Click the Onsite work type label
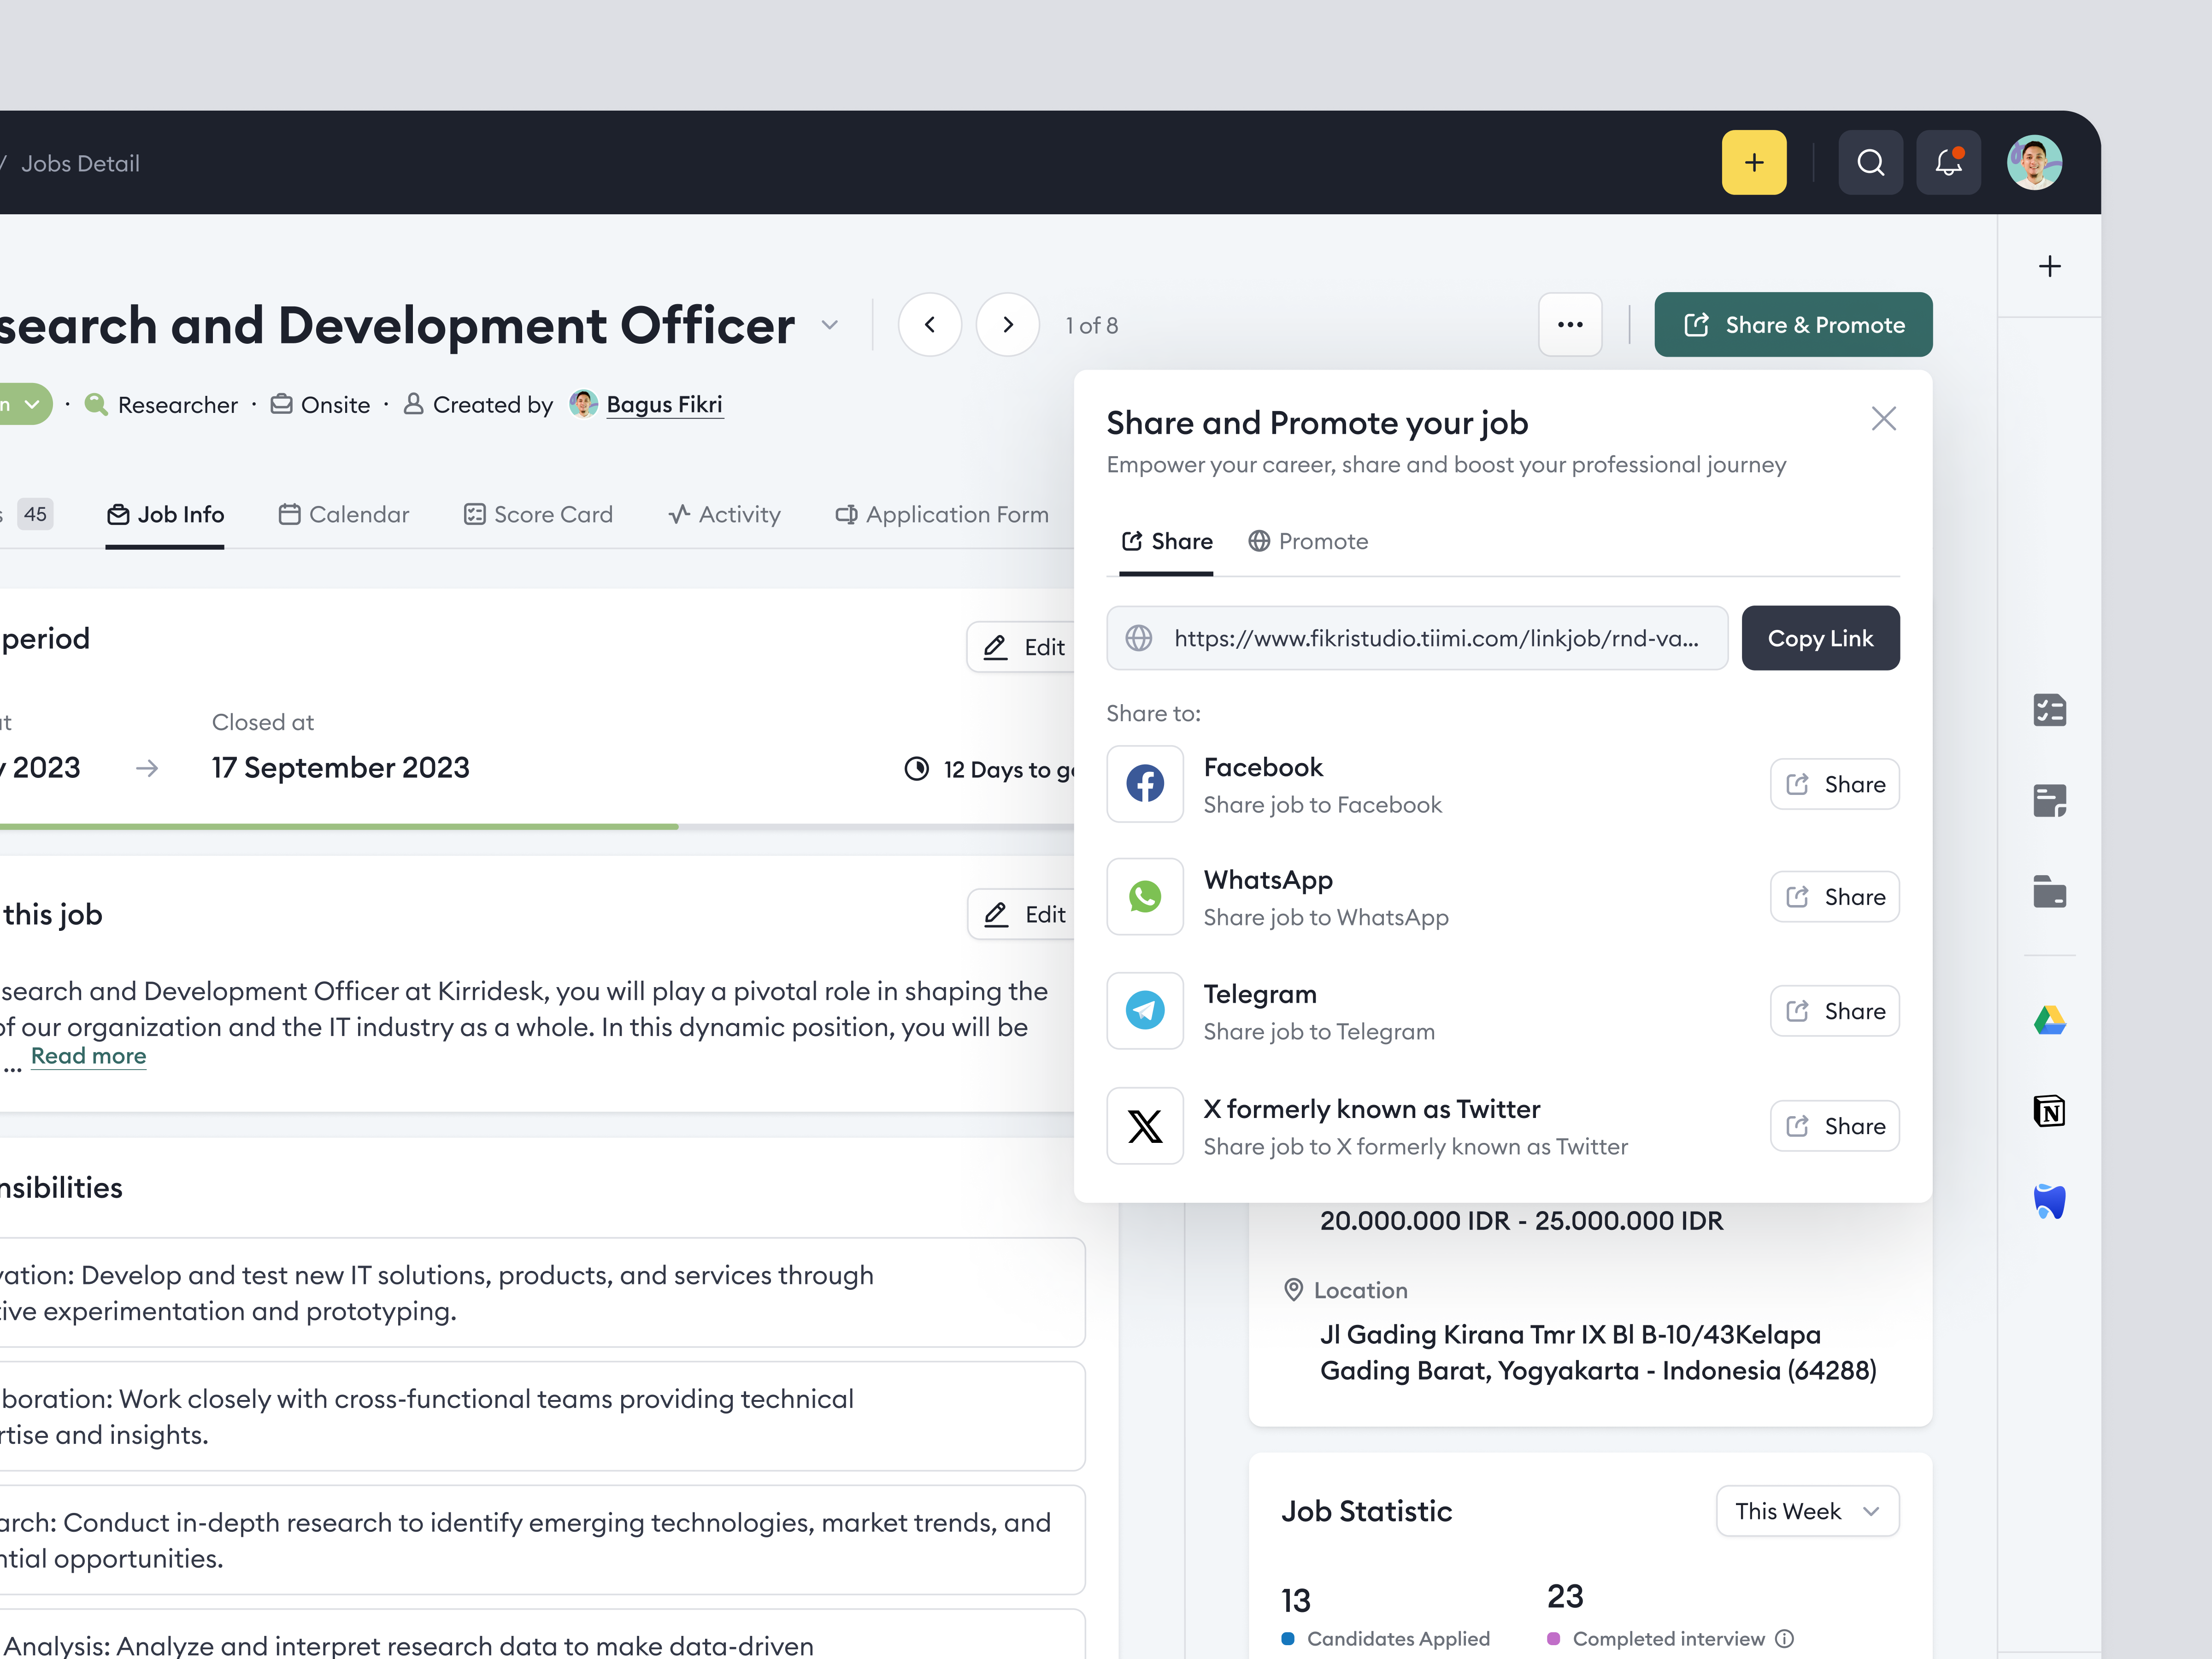2212x1659 pixels. 335,405
